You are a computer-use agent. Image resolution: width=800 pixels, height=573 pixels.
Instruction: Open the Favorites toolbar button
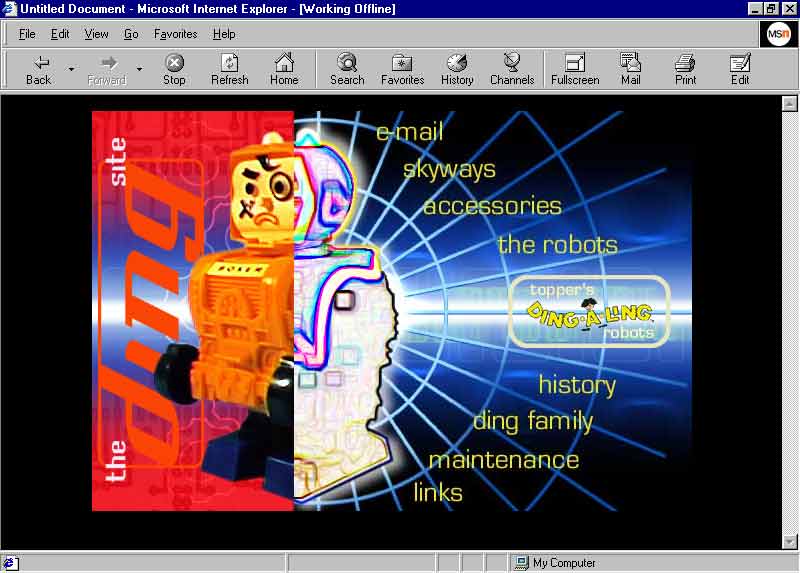click(403, 70)
